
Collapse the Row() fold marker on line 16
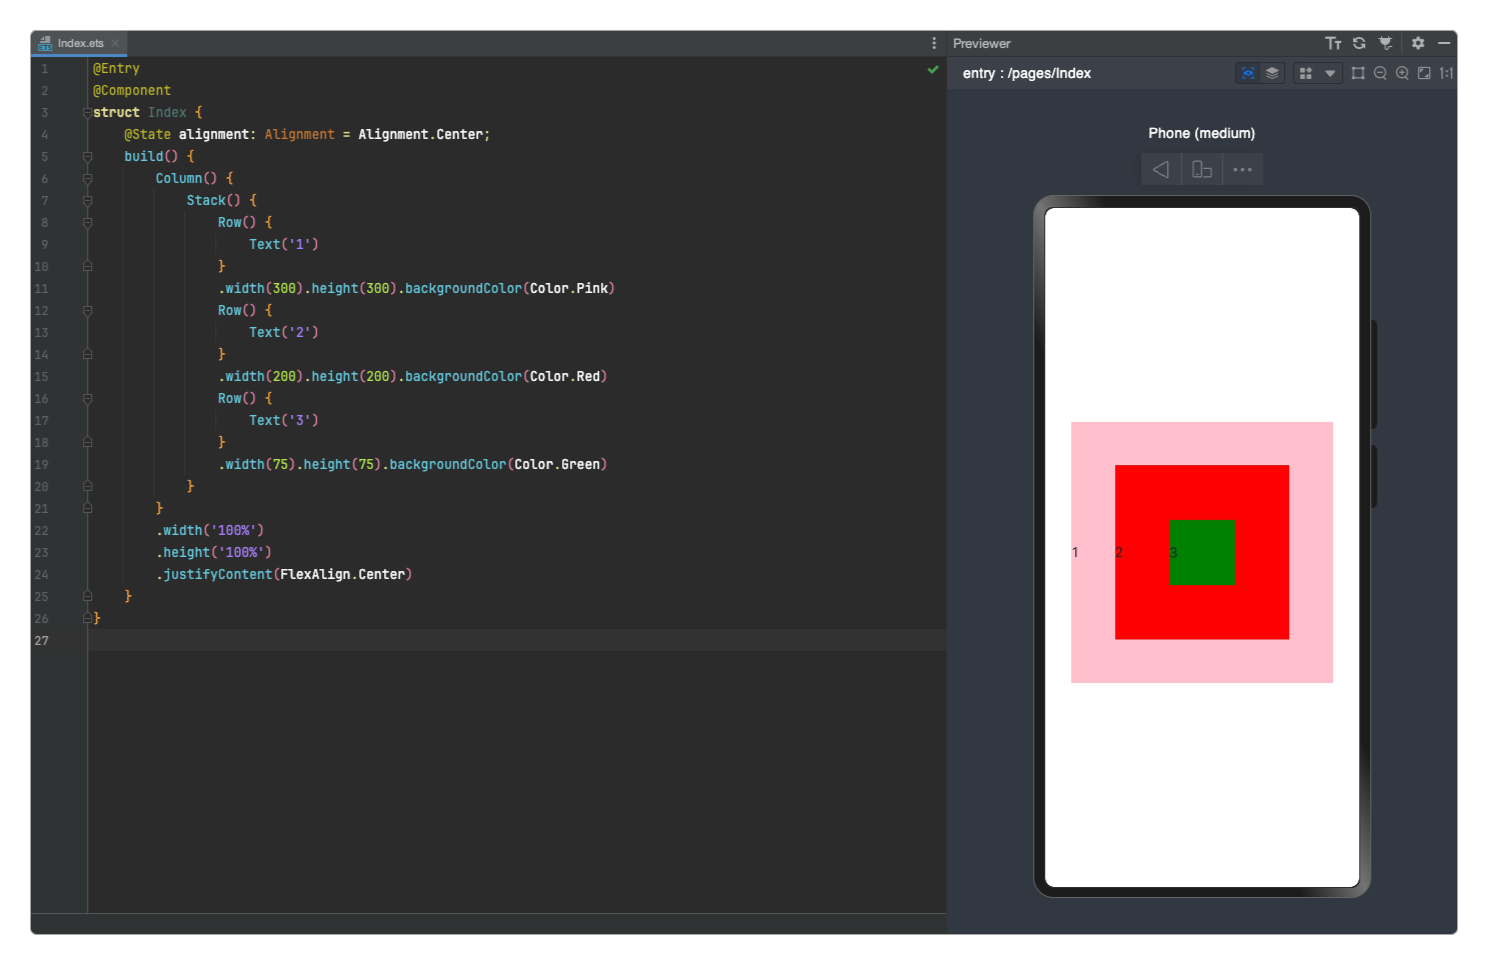[x=87, y=399]
